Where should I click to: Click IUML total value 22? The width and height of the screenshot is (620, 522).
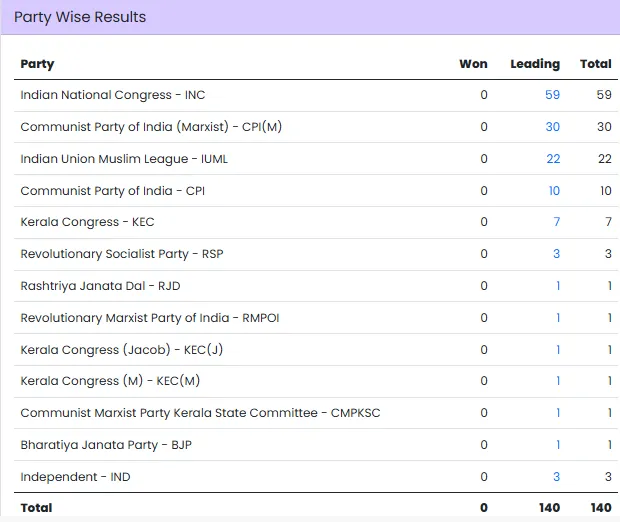(x=605, y=159)
